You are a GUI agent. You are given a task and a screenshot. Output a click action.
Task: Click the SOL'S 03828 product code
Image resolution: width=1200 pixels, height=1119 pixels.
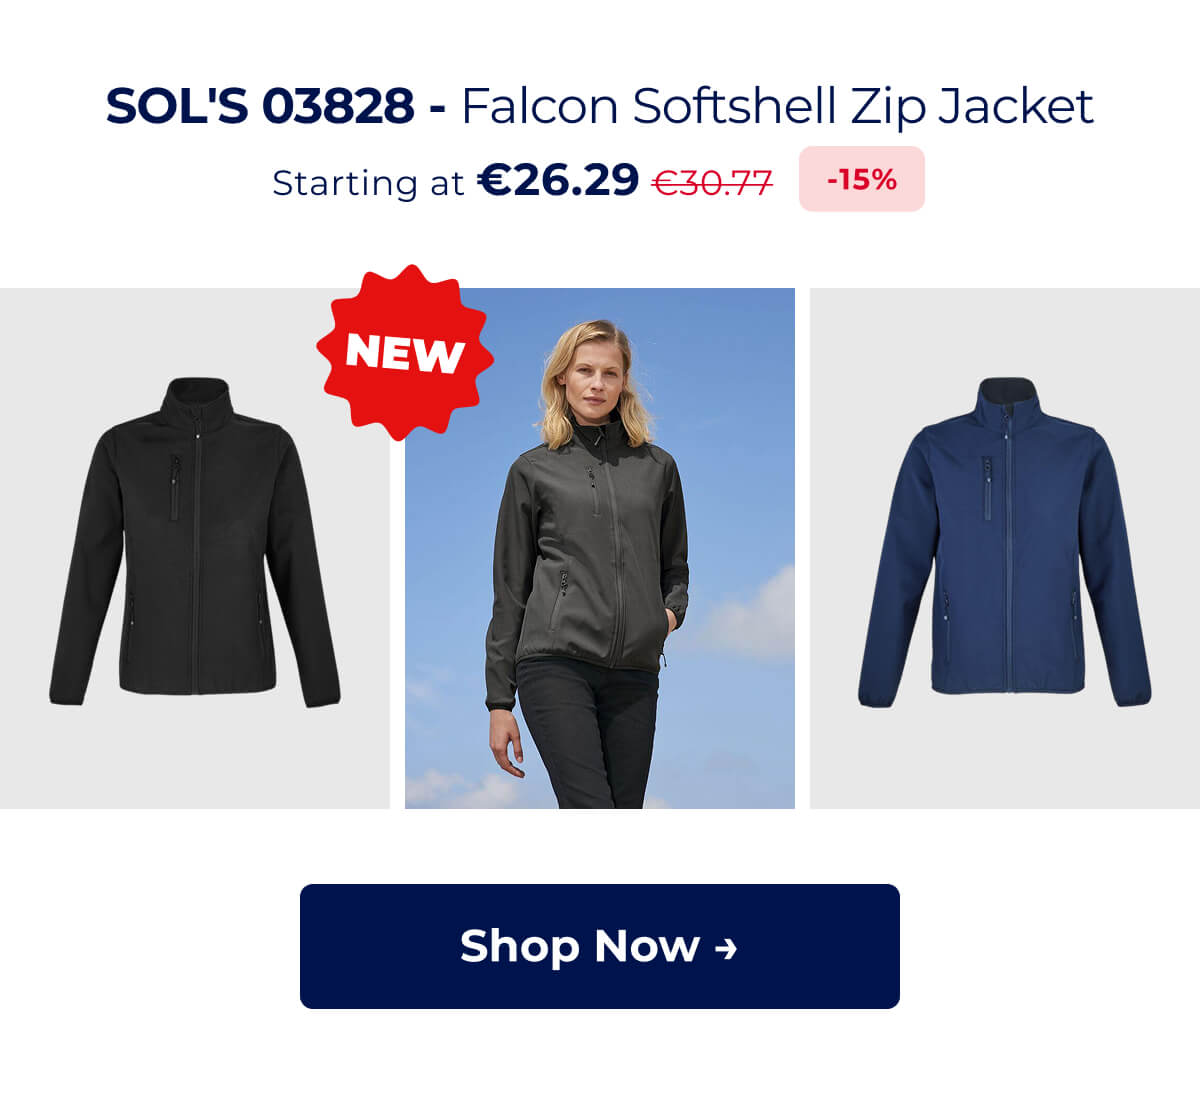(x=260, y=106)
